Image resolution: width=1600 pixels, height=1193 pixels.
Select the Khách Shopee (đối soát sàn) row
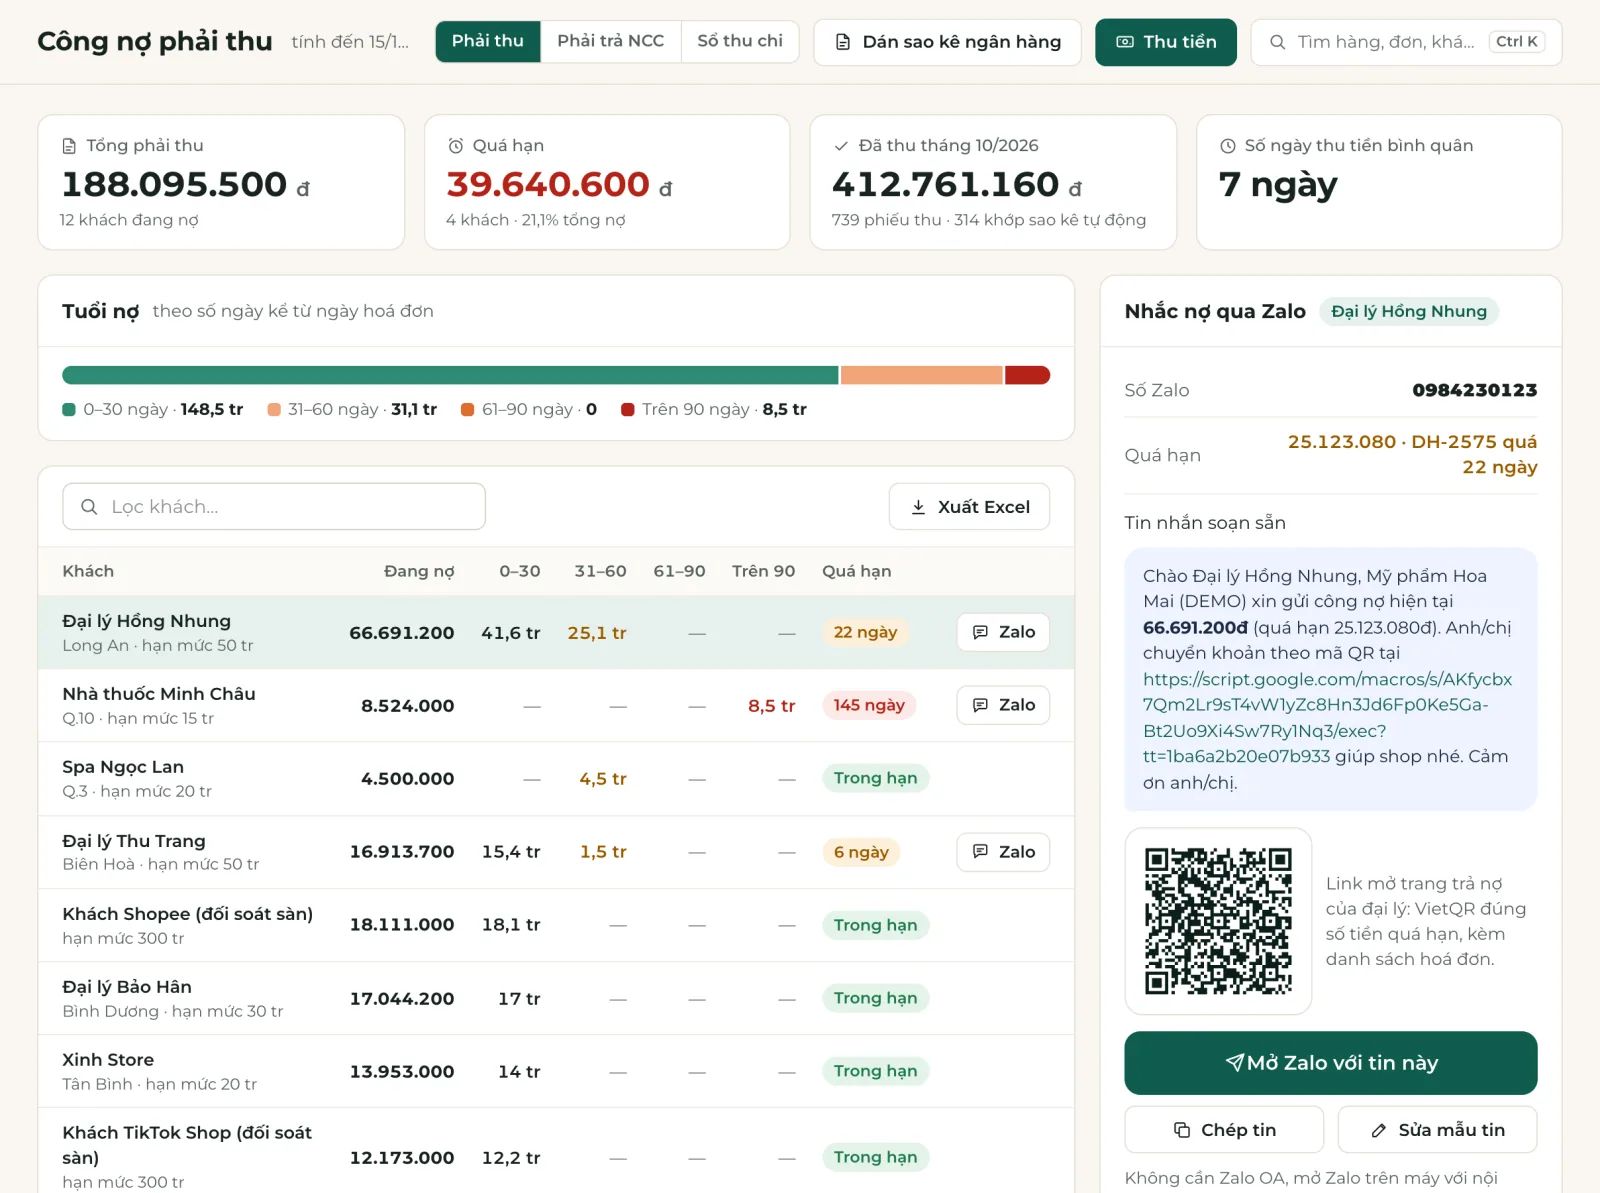556,925
